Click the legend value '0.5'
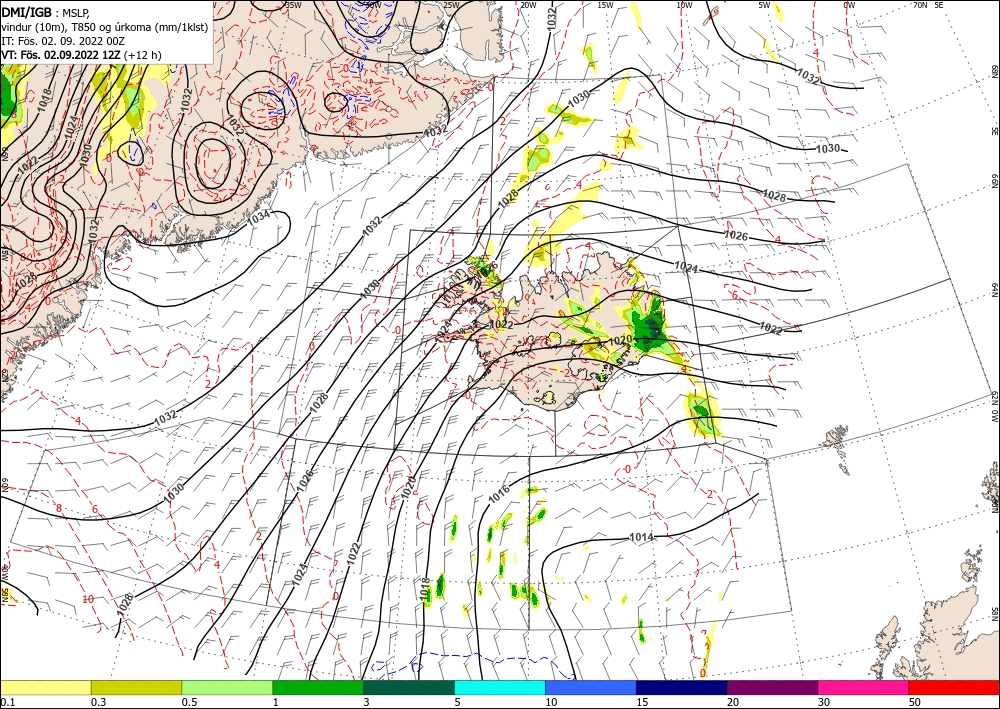1000x709 pixels. [x=189, y=702]
